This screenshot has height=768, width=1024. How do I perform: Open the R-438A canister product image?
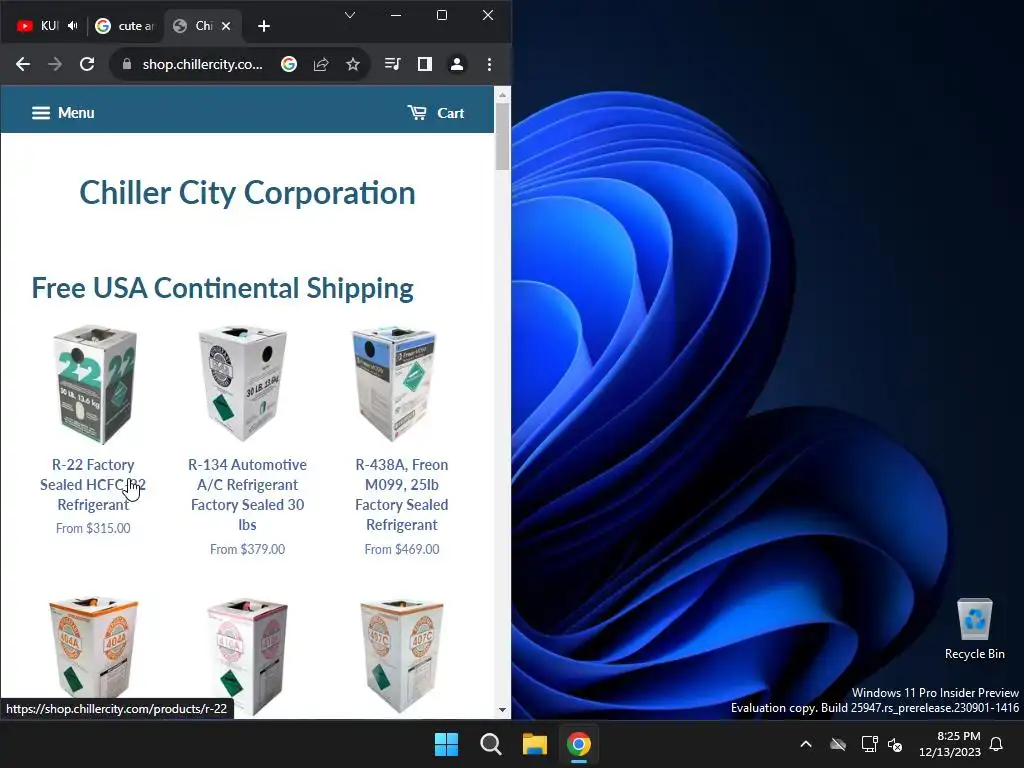tap(396, 383)
